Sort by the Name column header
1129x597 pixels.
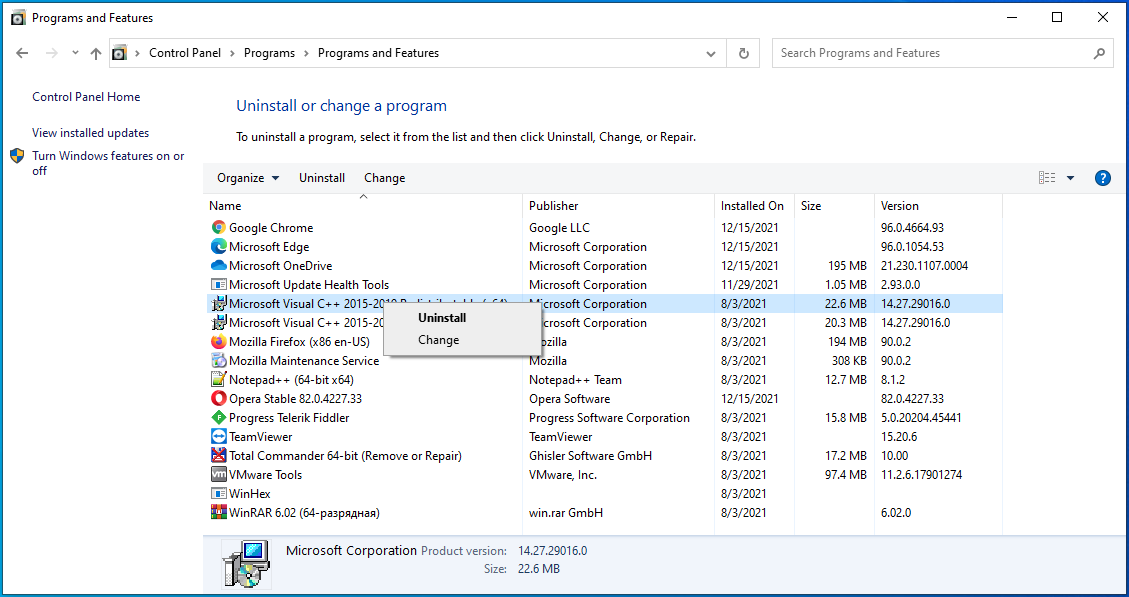(x=364, y=206)
